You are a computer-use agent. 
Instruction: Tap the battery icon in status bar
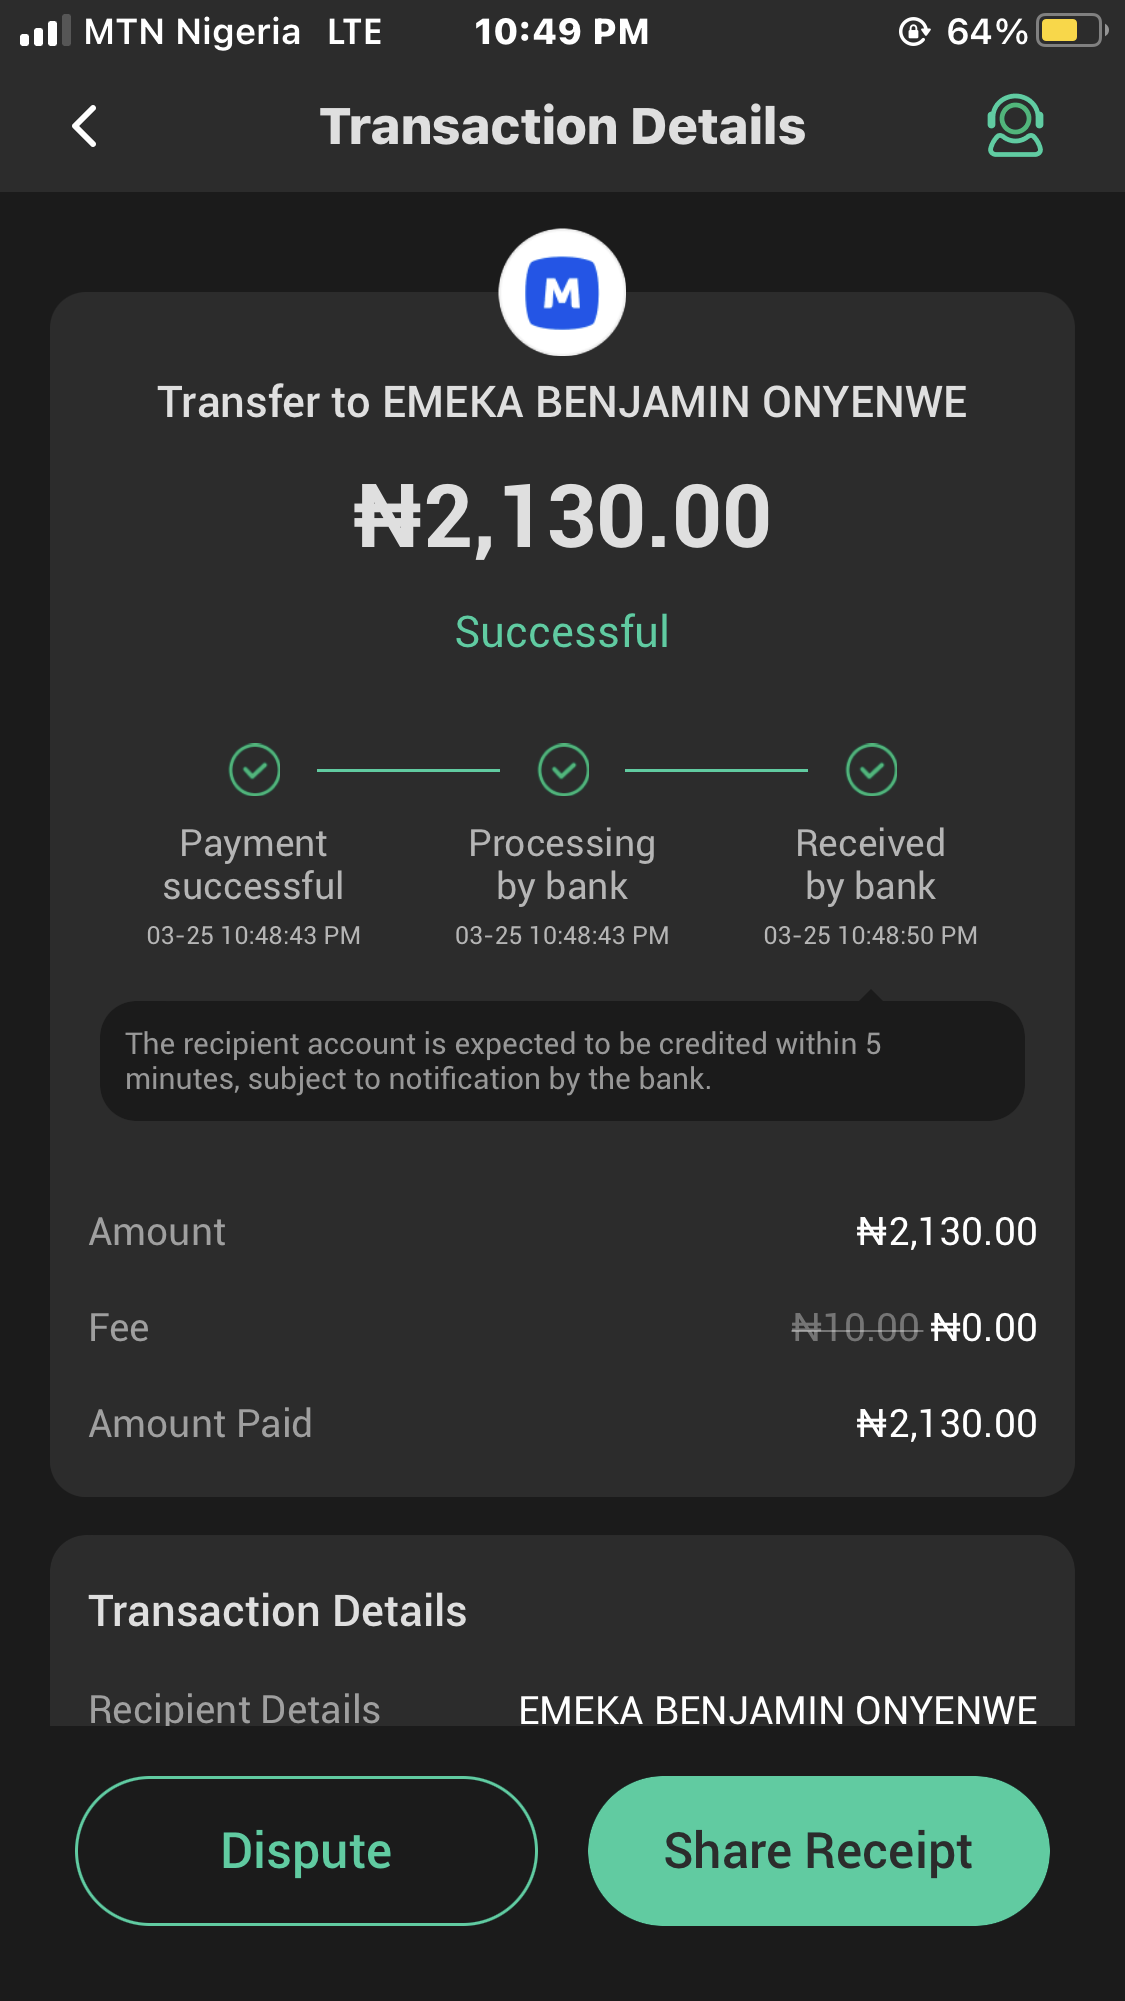pyautogui.click(x=1070, y=31)
